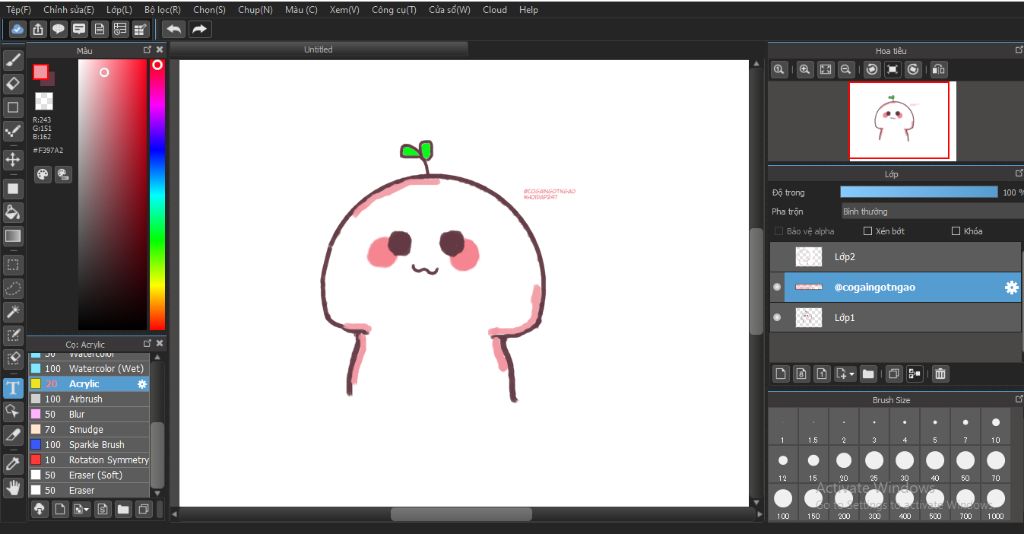
Task: Click the rainbow hue bar
Action: tap(157, 195)
